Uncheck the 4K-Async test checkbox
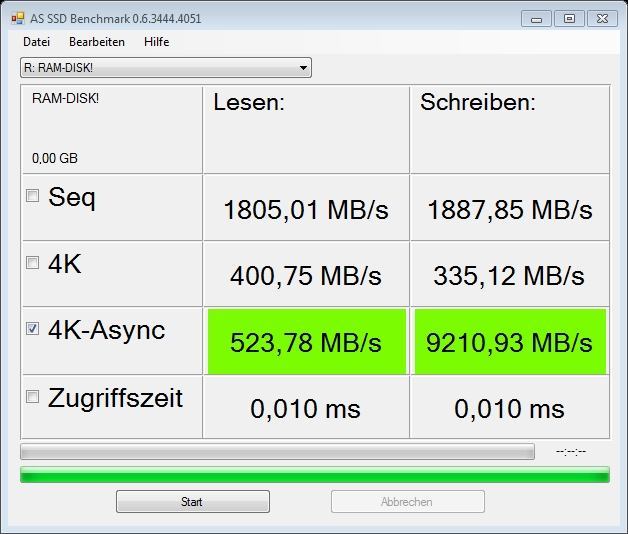628x534 pixels. click(x=32, y=328)
